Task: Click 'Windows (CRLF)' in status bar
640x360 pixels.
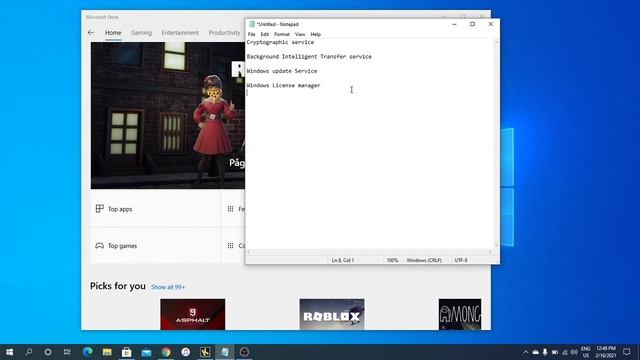Action: click(424, 260)
